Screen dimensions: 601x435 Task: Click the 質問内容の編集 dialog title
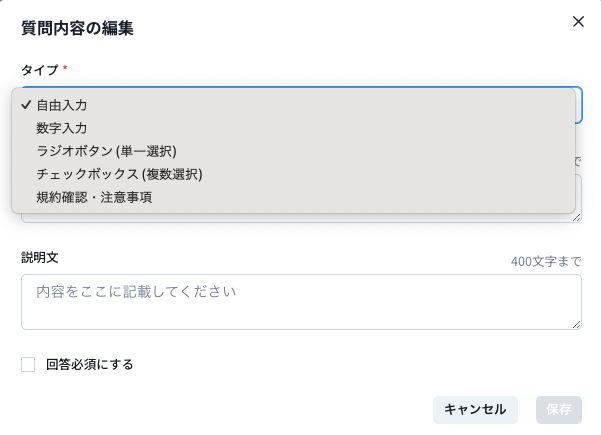click(77, 28)
